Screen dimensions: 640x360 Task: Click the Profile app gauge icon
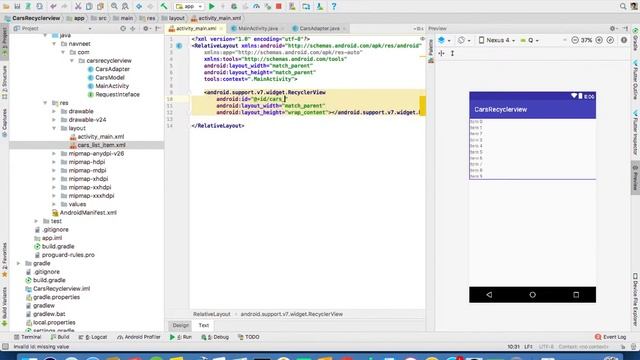[x=256, y=7]
